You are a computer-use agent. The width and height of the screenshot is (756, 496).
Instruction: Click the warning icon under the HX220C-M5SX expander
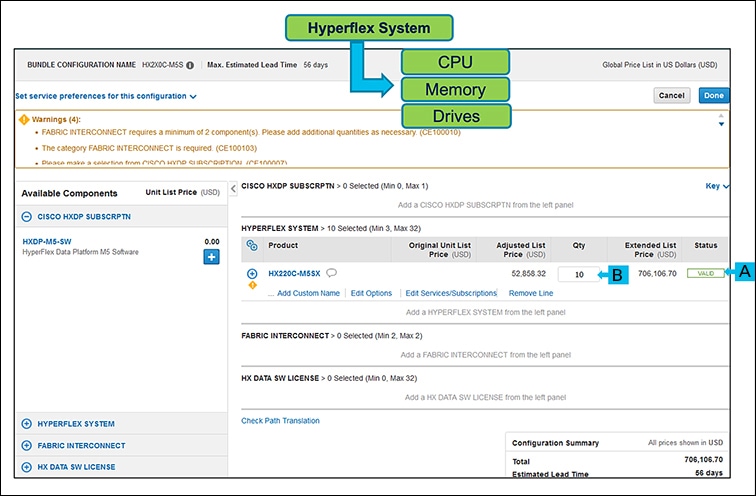point(252,284)
